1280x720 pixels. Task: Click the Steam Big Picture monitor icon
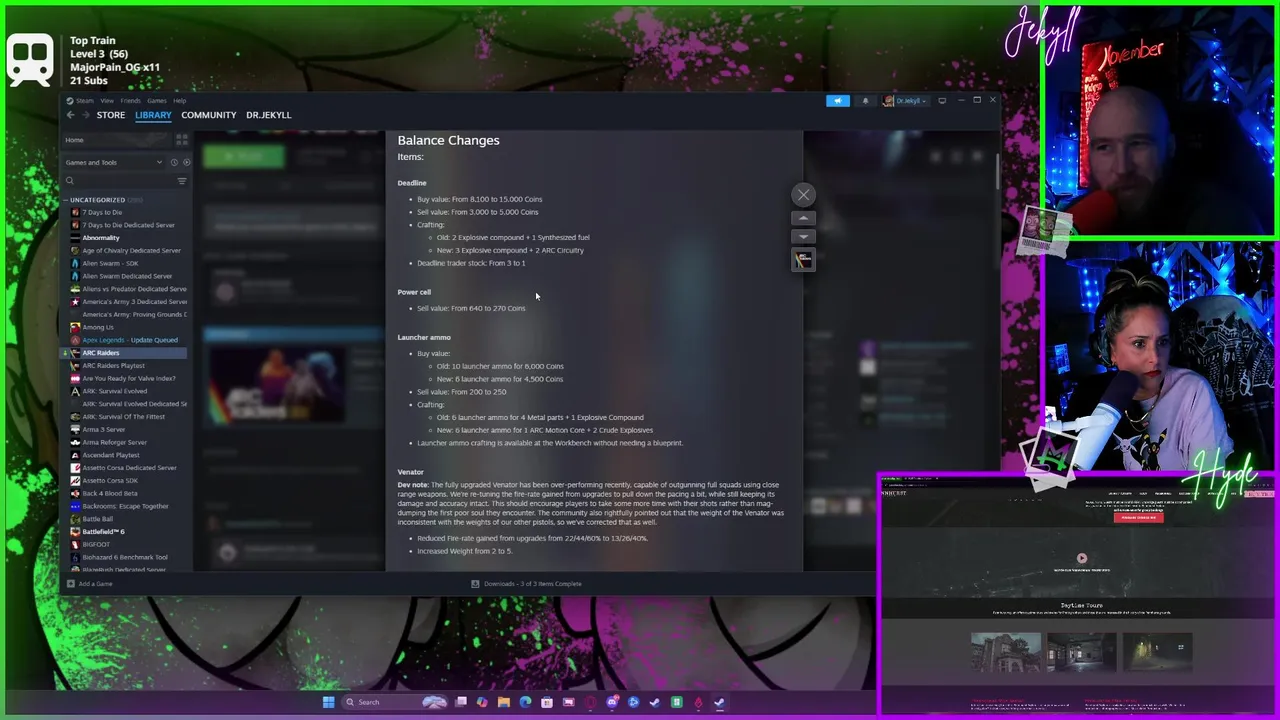tap(942, 101)
